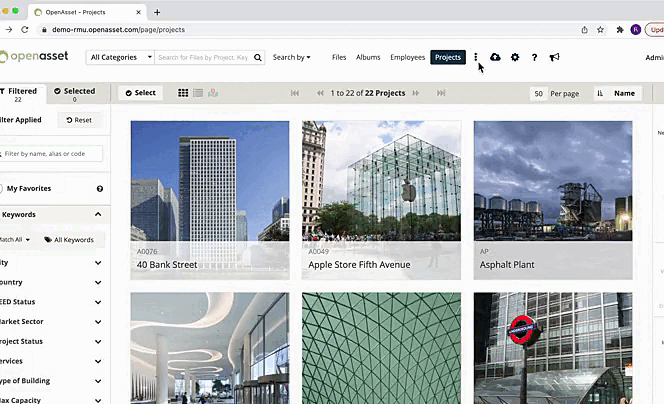Screen dimensions: 664x404
Task: Open the green glass roof project thumbnail
Action: tap(381, 348)
